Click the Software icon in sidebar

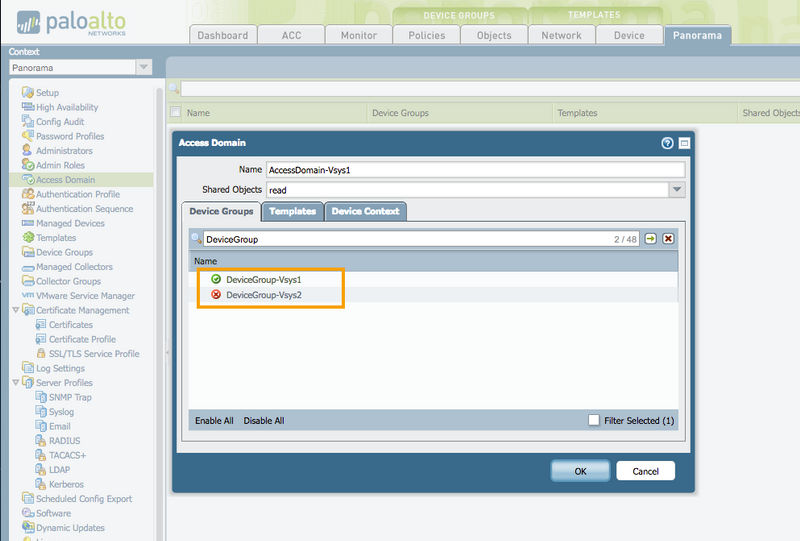click(28, 512)
